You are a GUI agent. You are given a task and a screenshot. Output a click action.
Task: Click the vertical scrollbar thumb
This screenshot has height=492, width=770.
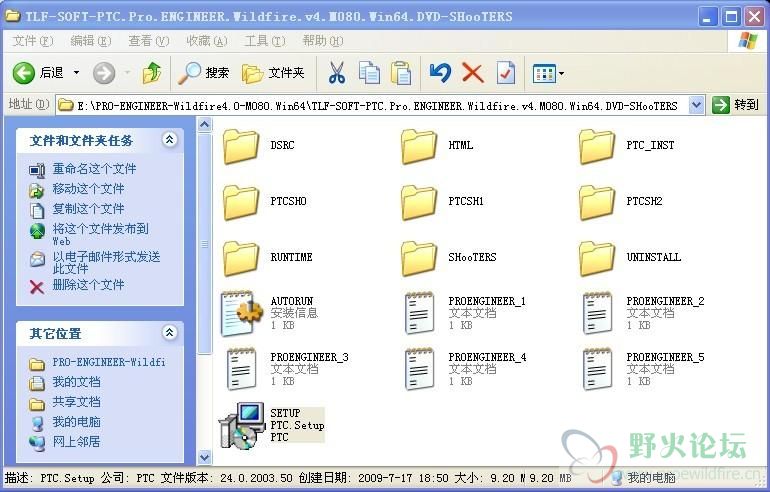(x=204, y=244)
